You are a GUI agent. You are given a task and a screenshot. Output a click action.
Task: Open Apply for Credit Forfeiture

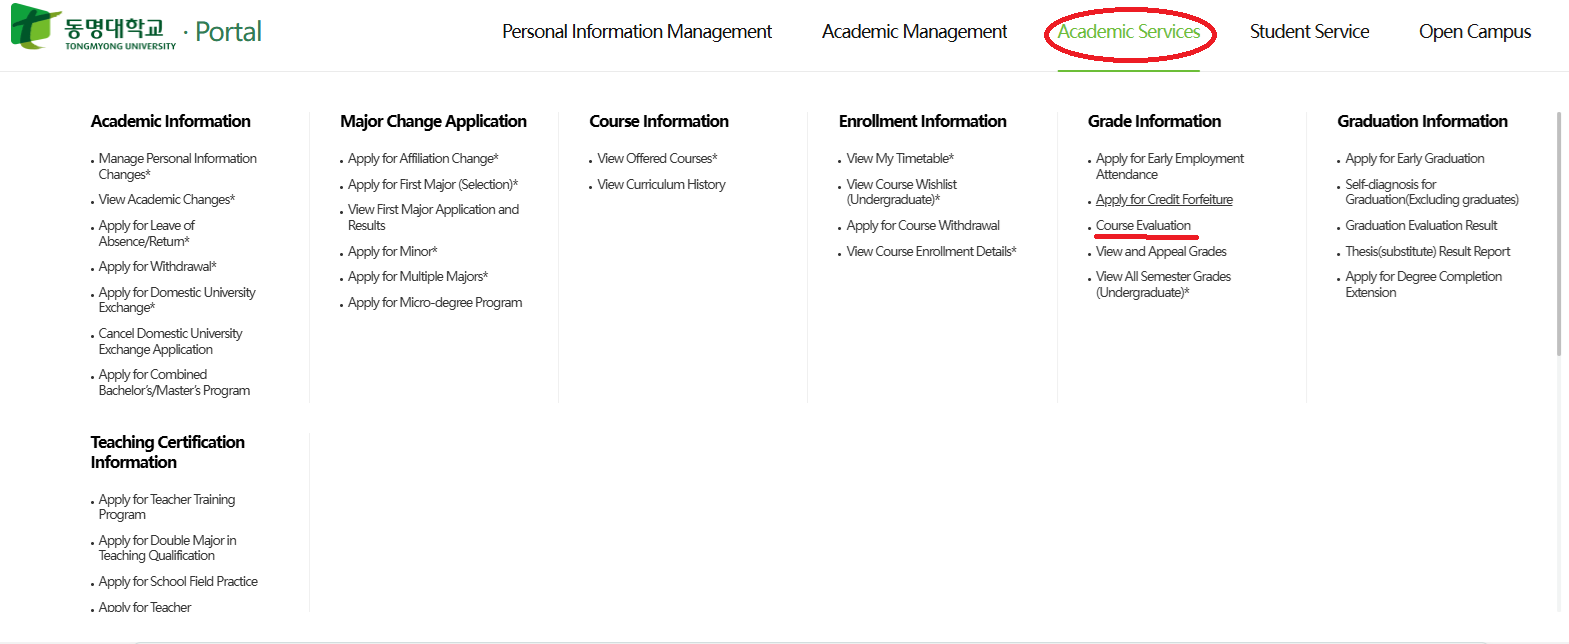pos(1164,200)
